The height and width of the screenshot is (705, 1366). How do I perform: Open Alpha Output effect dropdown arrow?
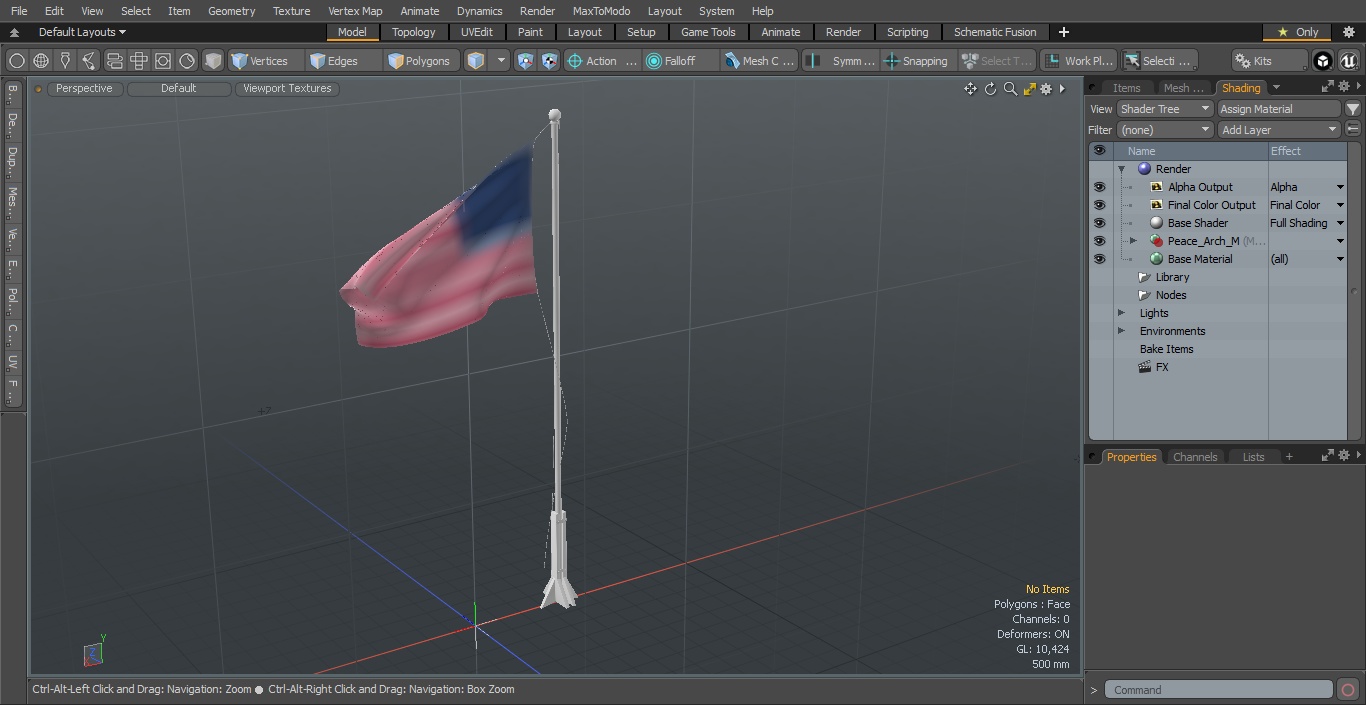(x=1340, y=187)
